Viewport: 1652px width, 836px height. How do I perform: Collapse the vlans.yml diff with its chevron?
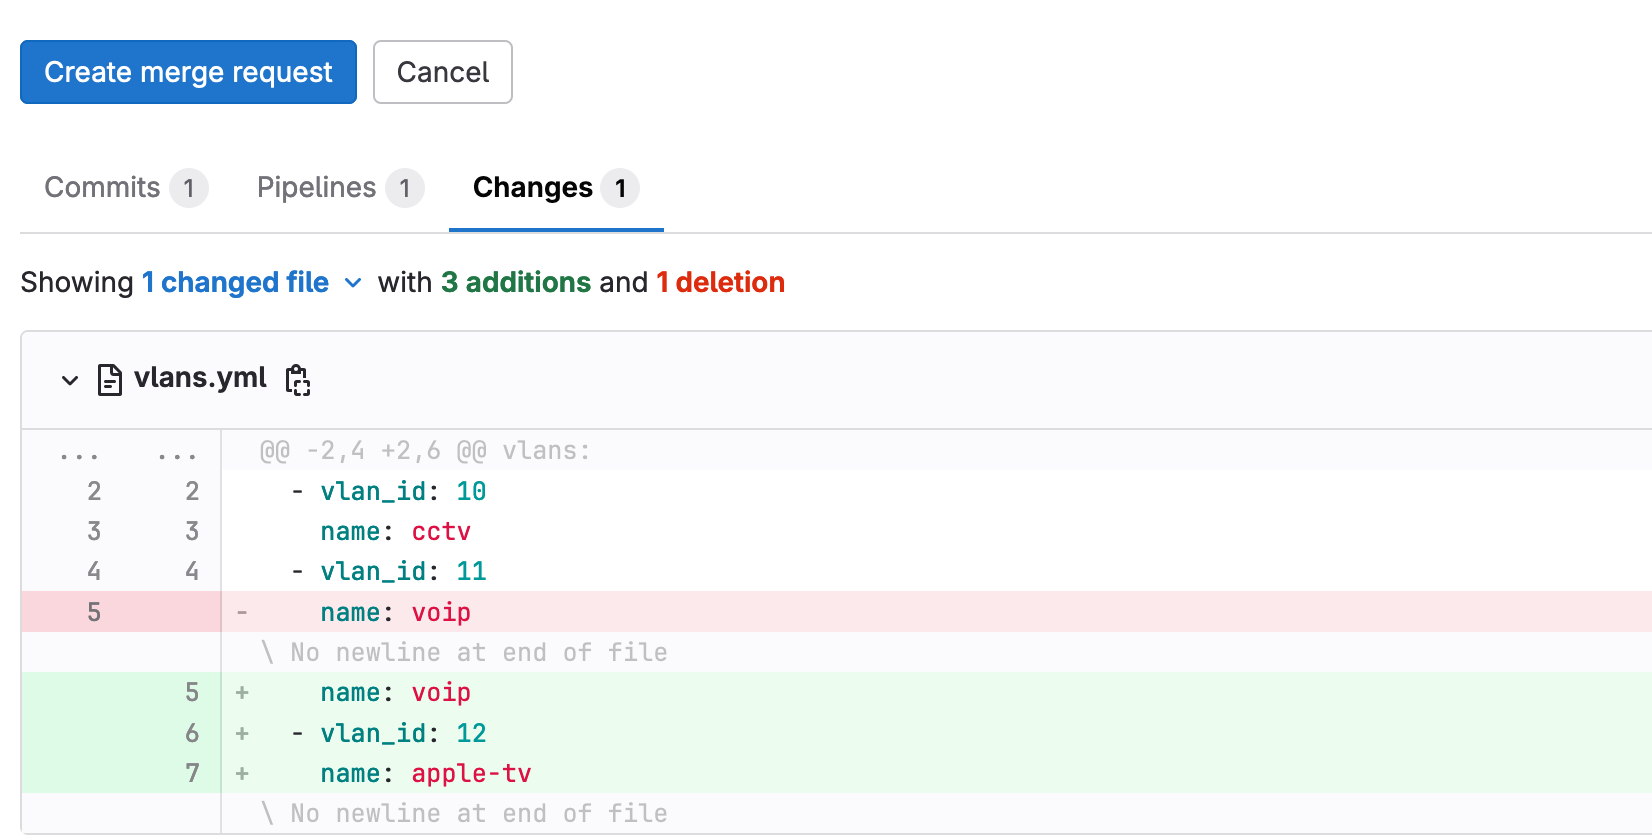70,380
